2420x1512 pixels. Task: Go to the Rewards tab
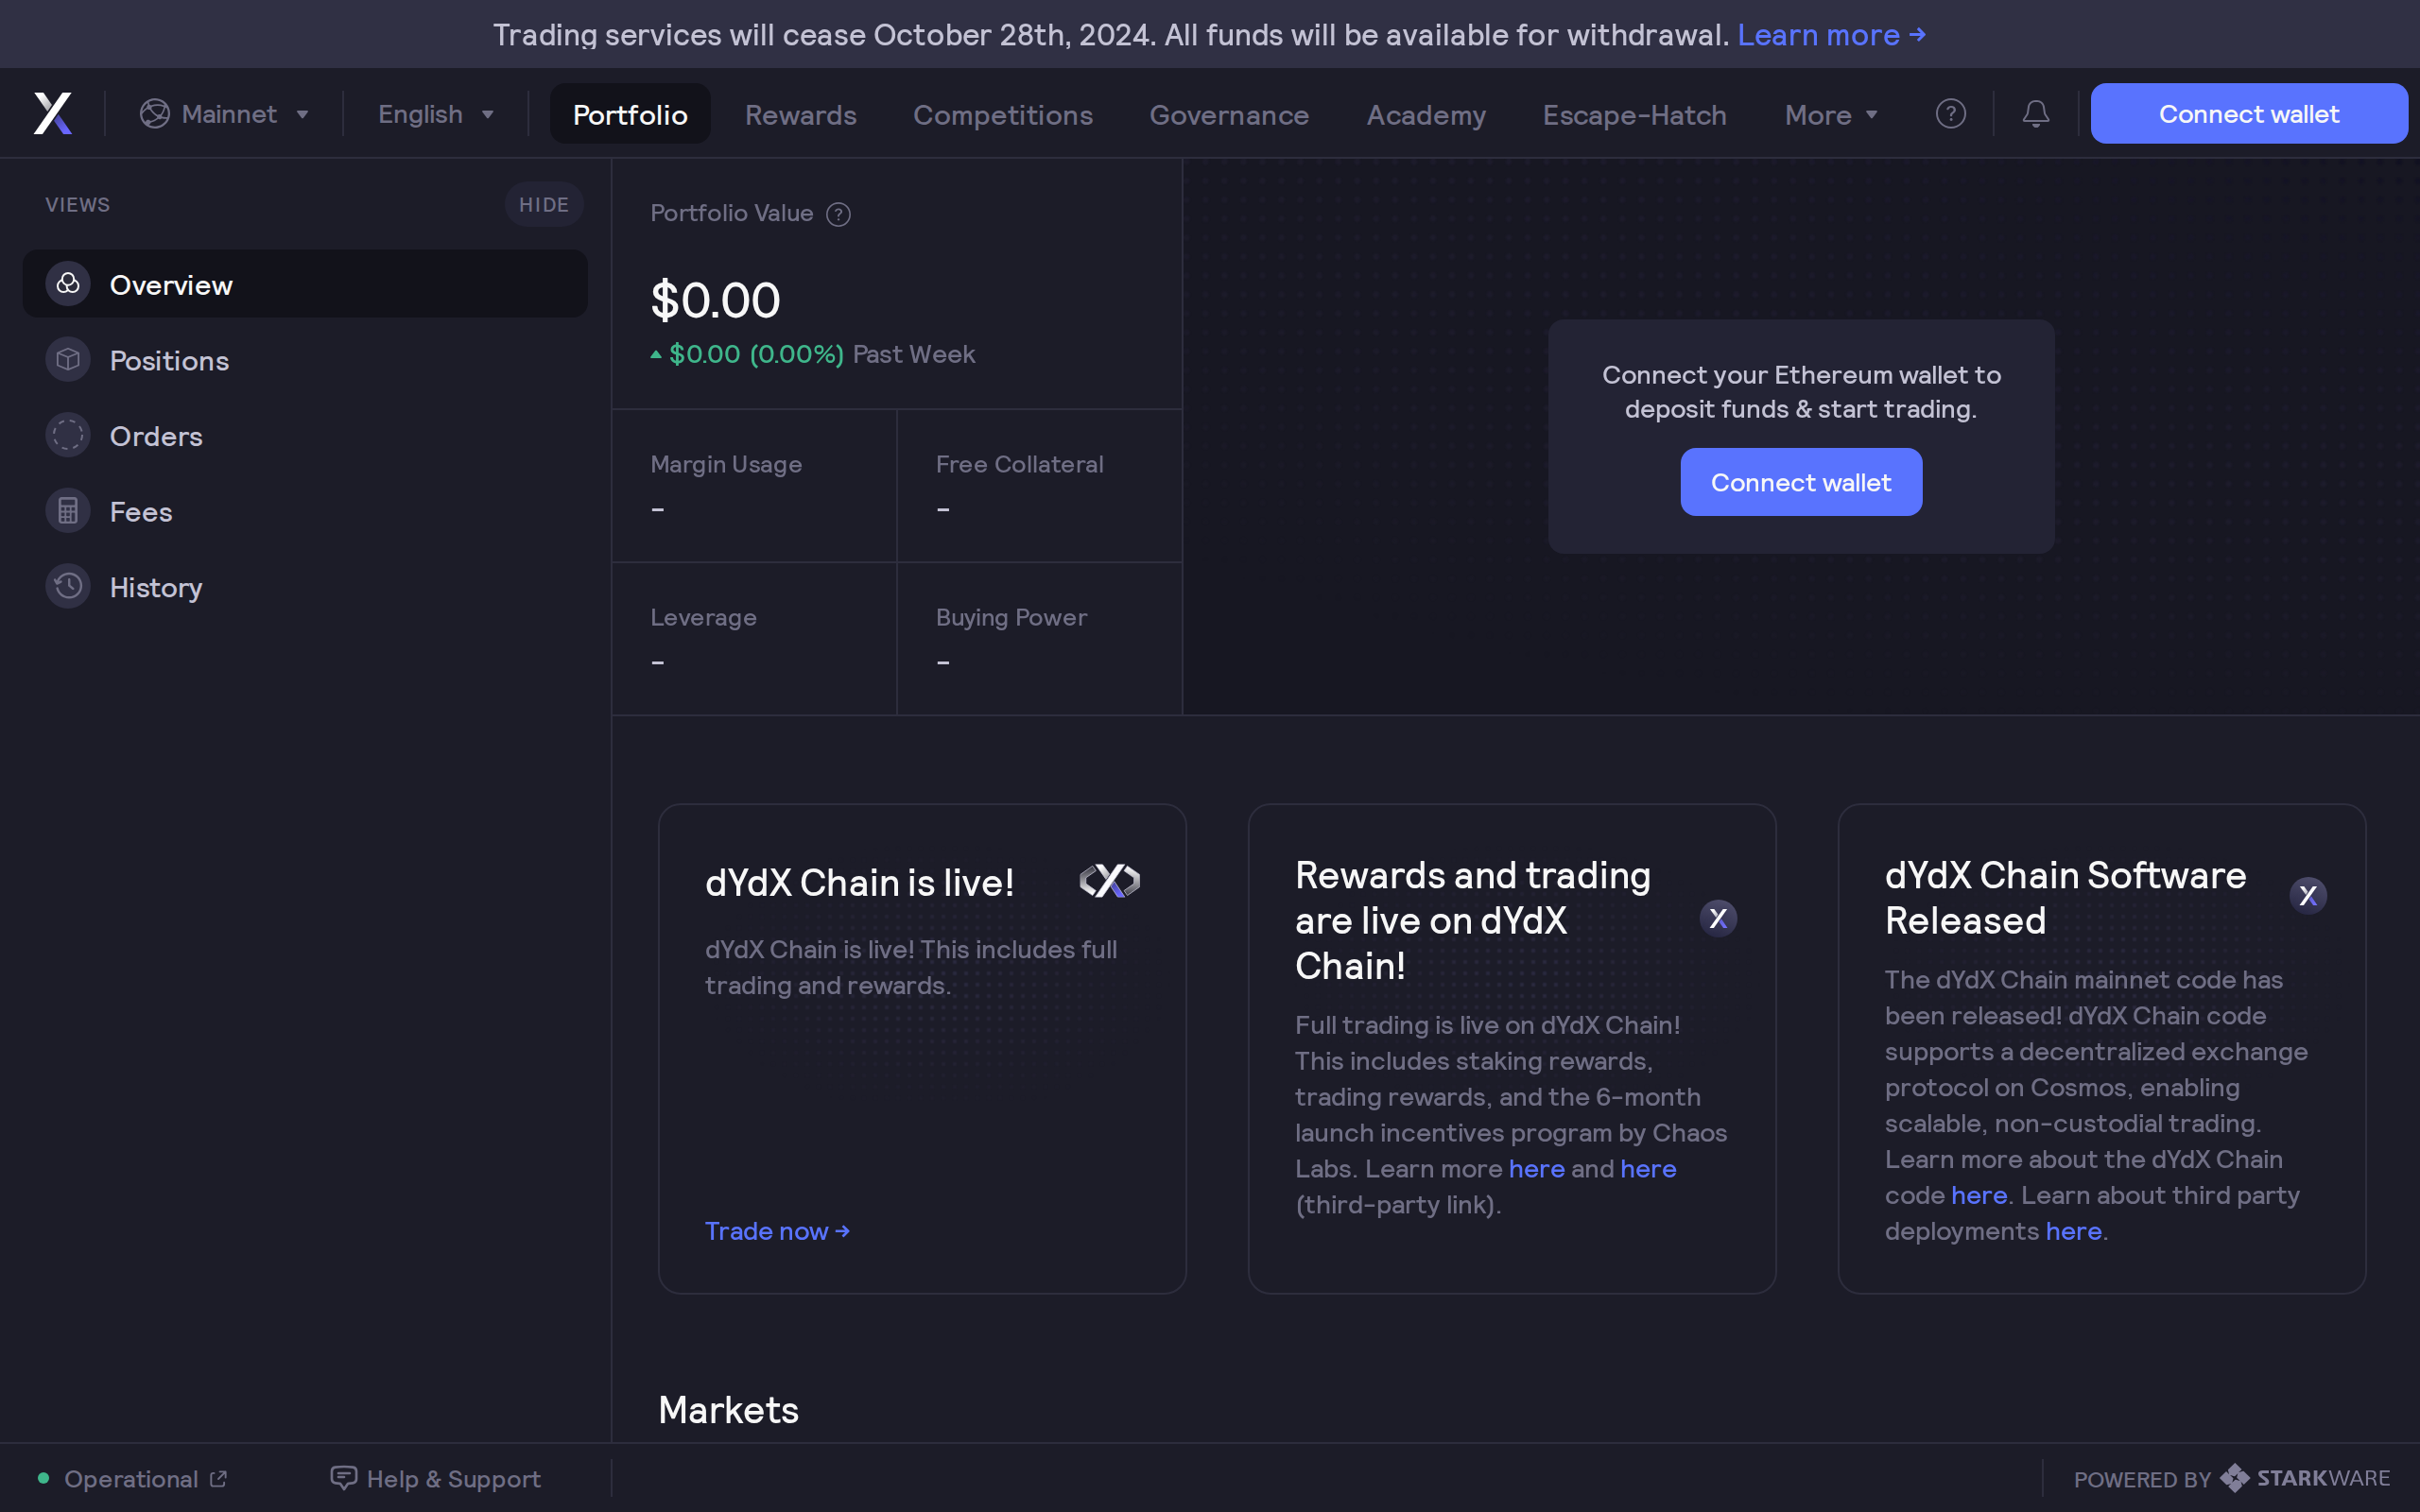801,115
